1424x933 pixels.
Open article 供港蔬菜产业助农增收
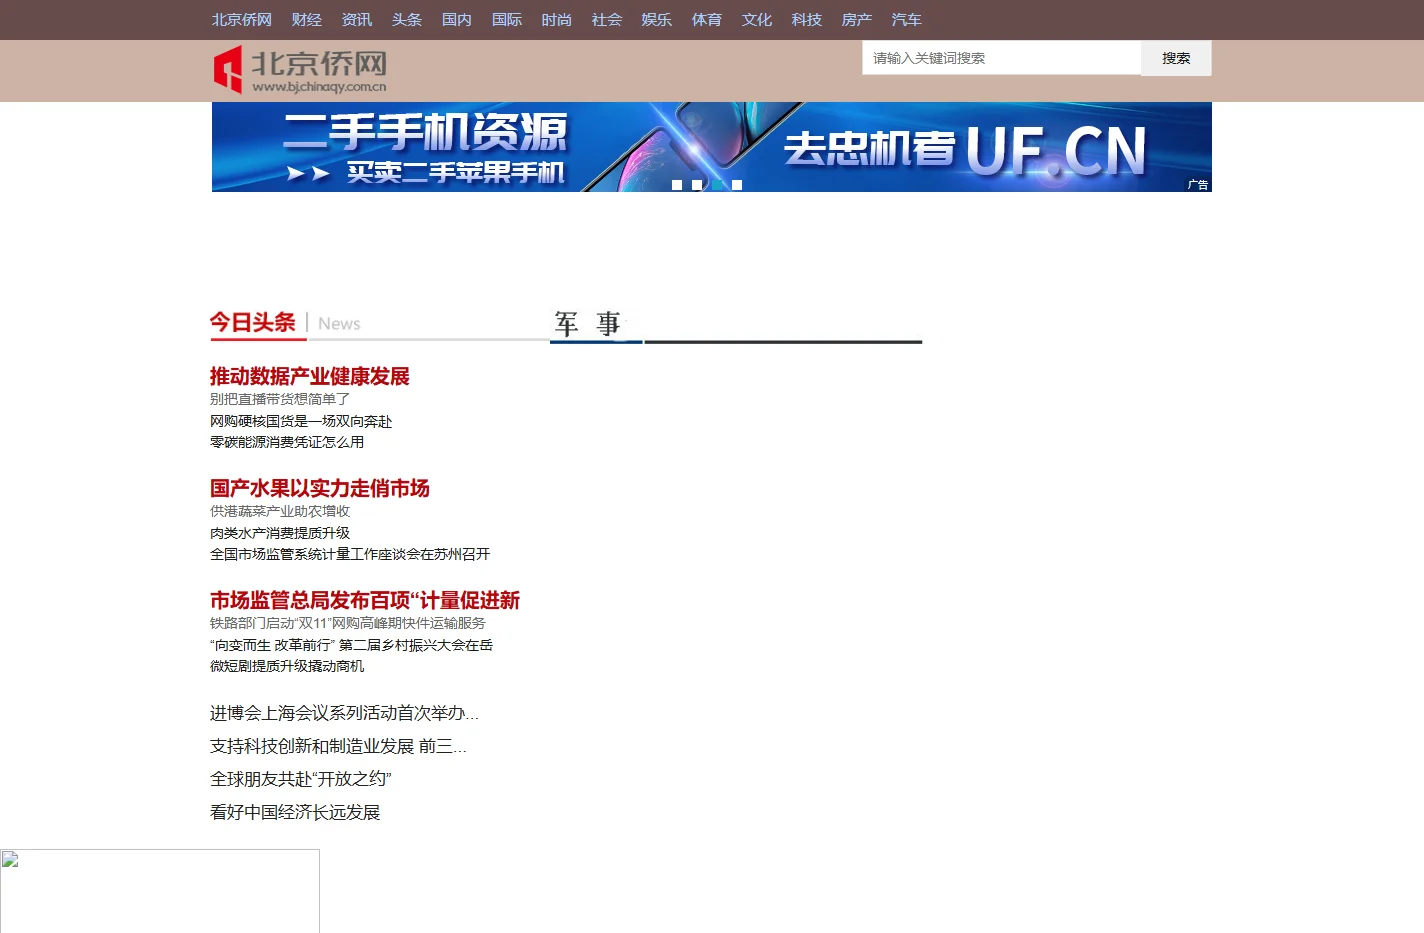tap(280, 511)
